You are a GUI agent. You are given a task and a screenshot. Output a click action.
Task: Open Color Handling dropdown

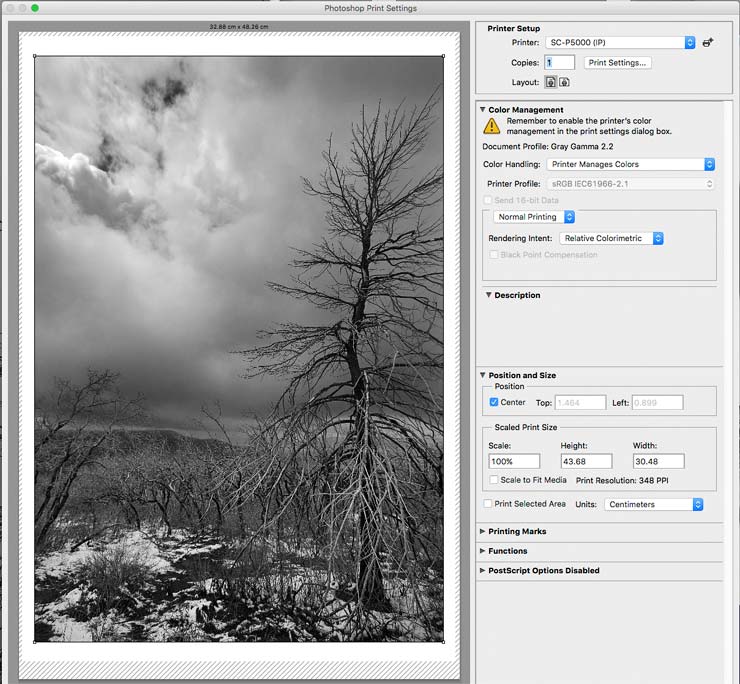pyautogui.click(x=631, y=164)
